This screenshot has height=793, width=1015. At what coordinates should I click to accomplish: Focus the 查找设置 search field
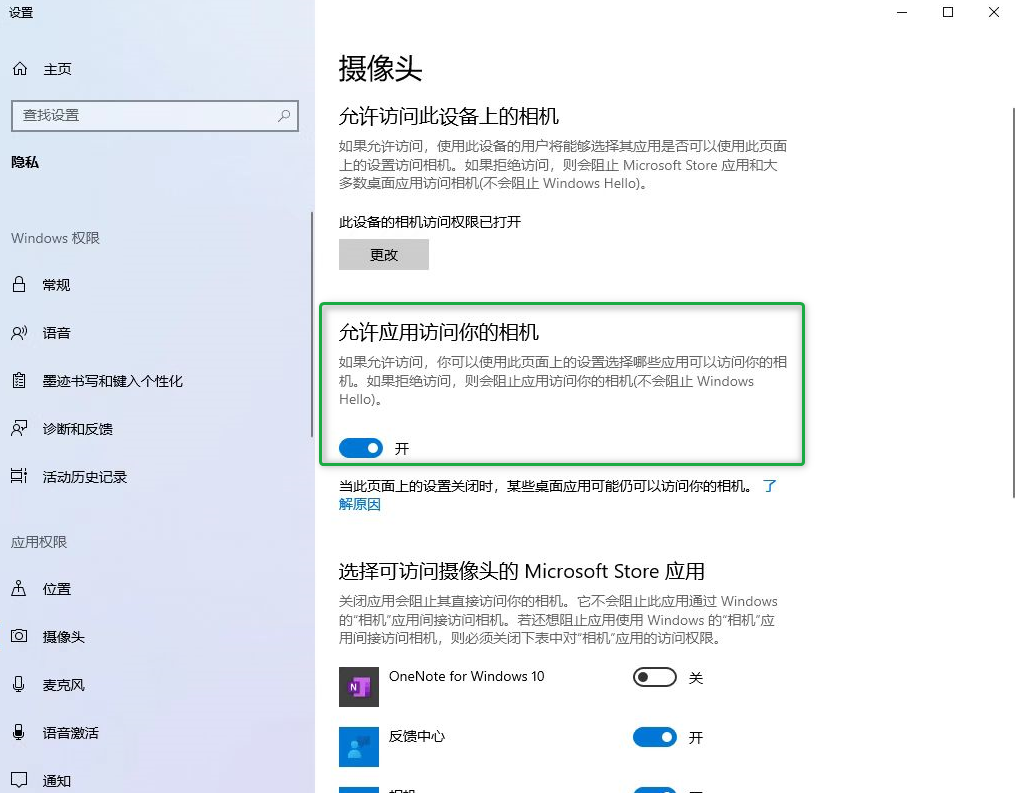tap(155, 116)
